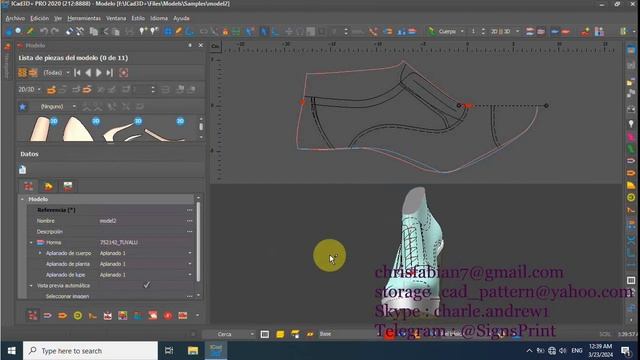Screen dimensions: 640x360
Task: Click the Redo arrow in the top toolbar
Action: [x=55, y=31]
